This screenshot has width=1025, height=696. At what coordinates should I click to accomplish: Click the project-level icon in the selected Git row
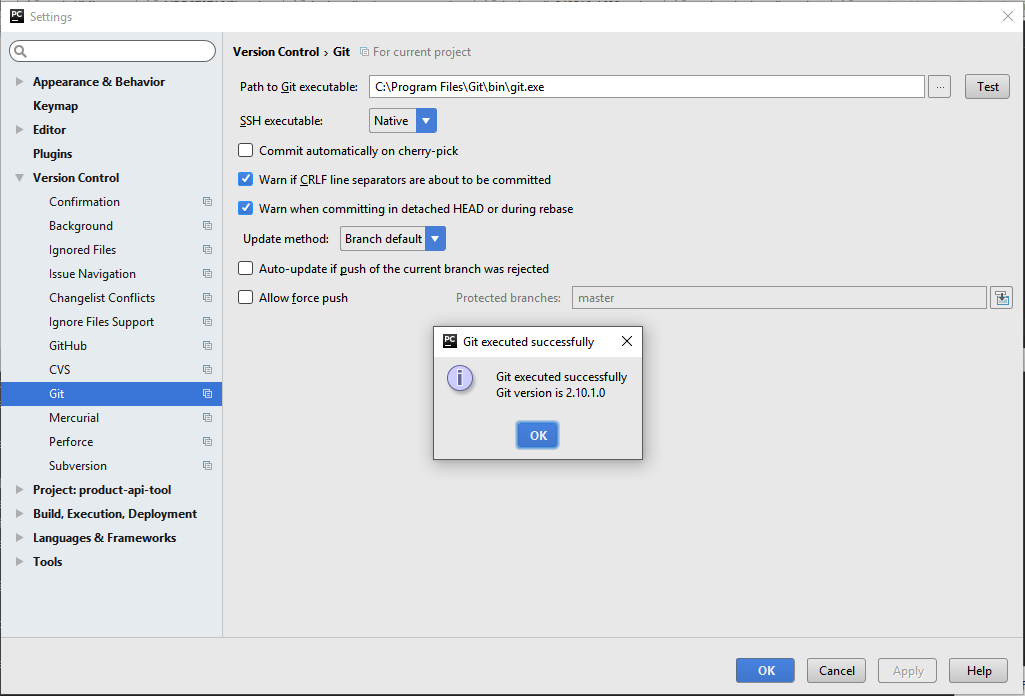coord(207,393)
